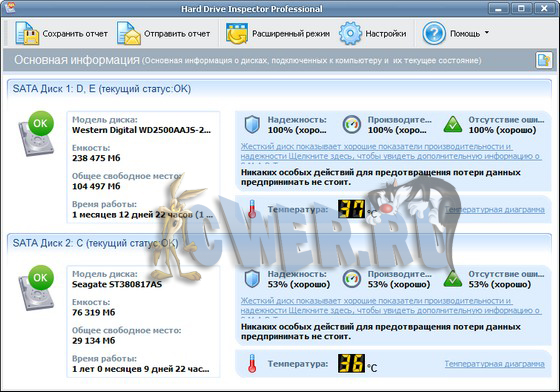560x392 pixels.
Task: Click the Save report floppy icon
Action: (x=26, y=33)
